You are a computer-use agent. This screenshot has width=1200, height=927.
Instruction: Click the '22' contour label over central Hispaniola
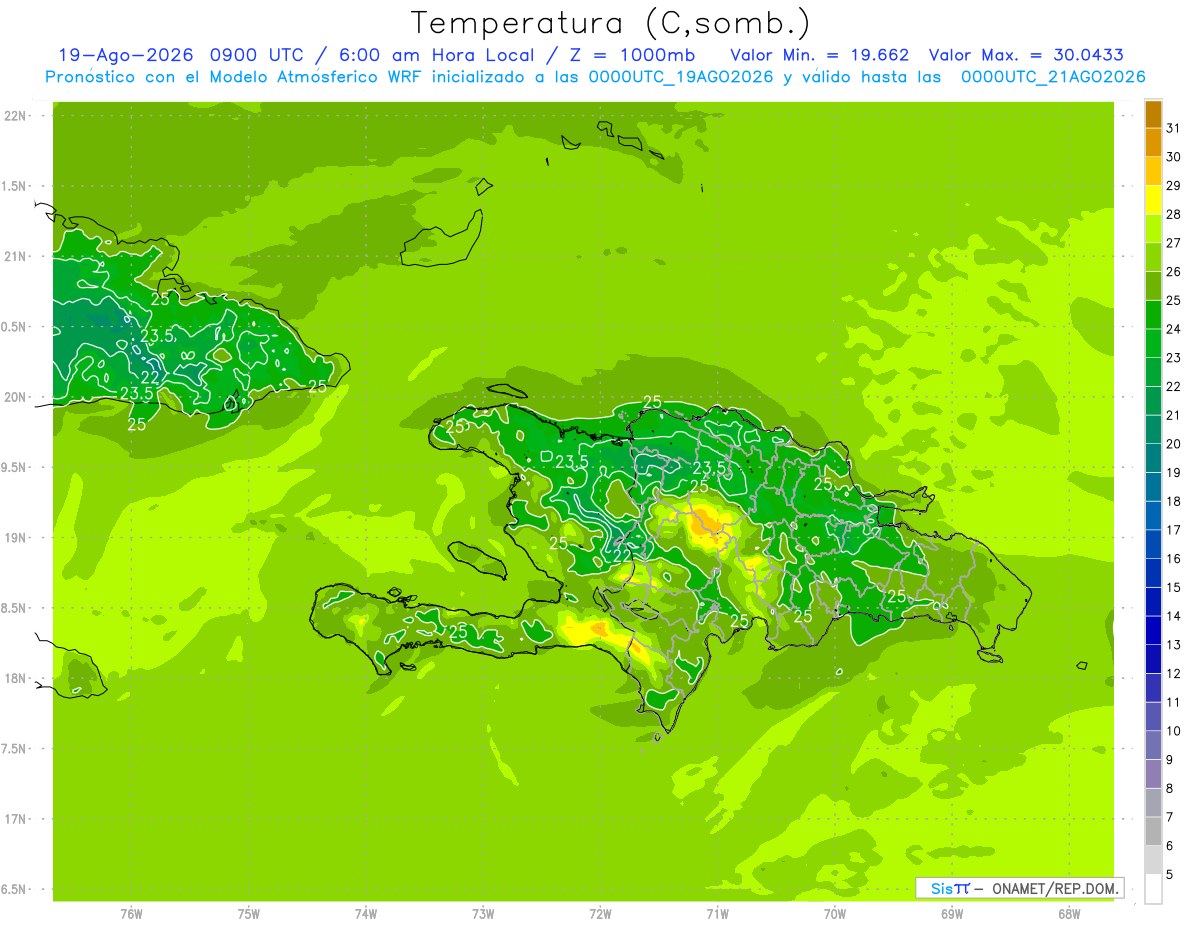(622, 556)
